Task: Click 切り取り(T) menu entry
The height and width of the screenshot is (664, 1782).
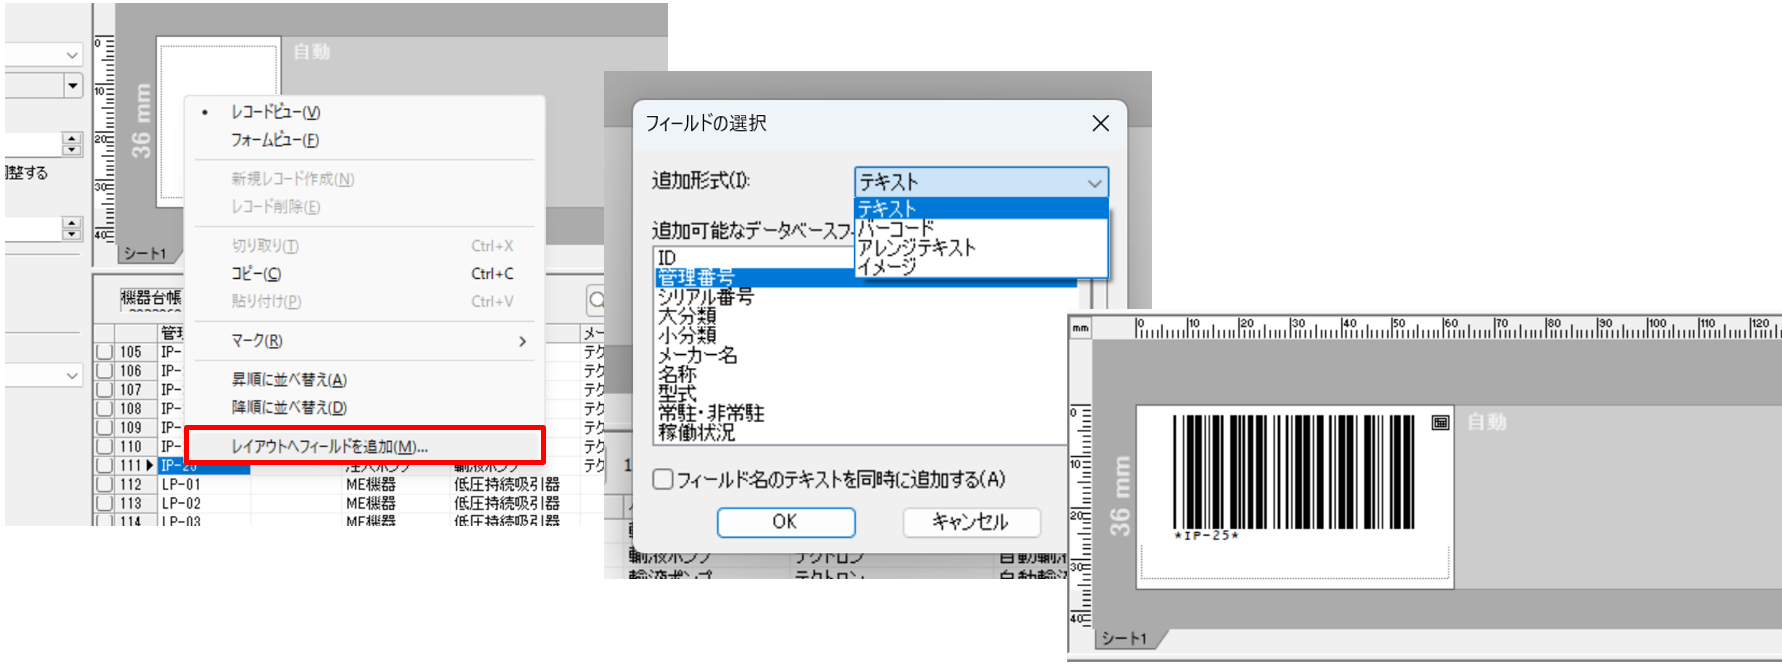Action: tap(265, 246)
